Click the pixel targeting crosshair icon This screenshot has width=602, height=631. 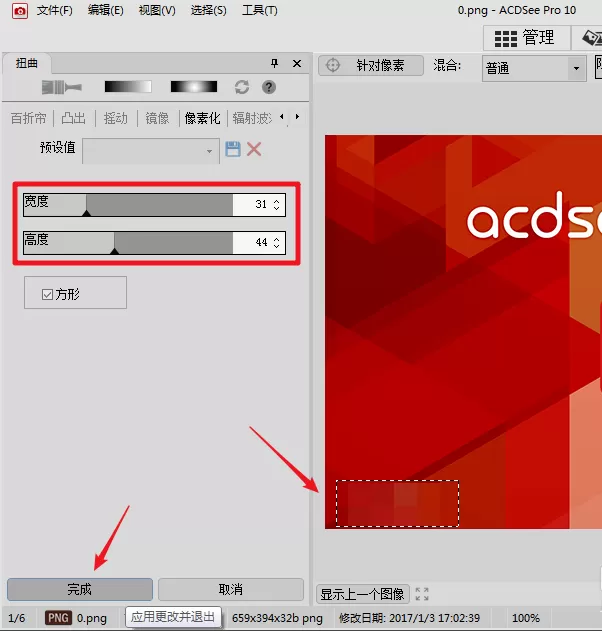click(333, 65)
